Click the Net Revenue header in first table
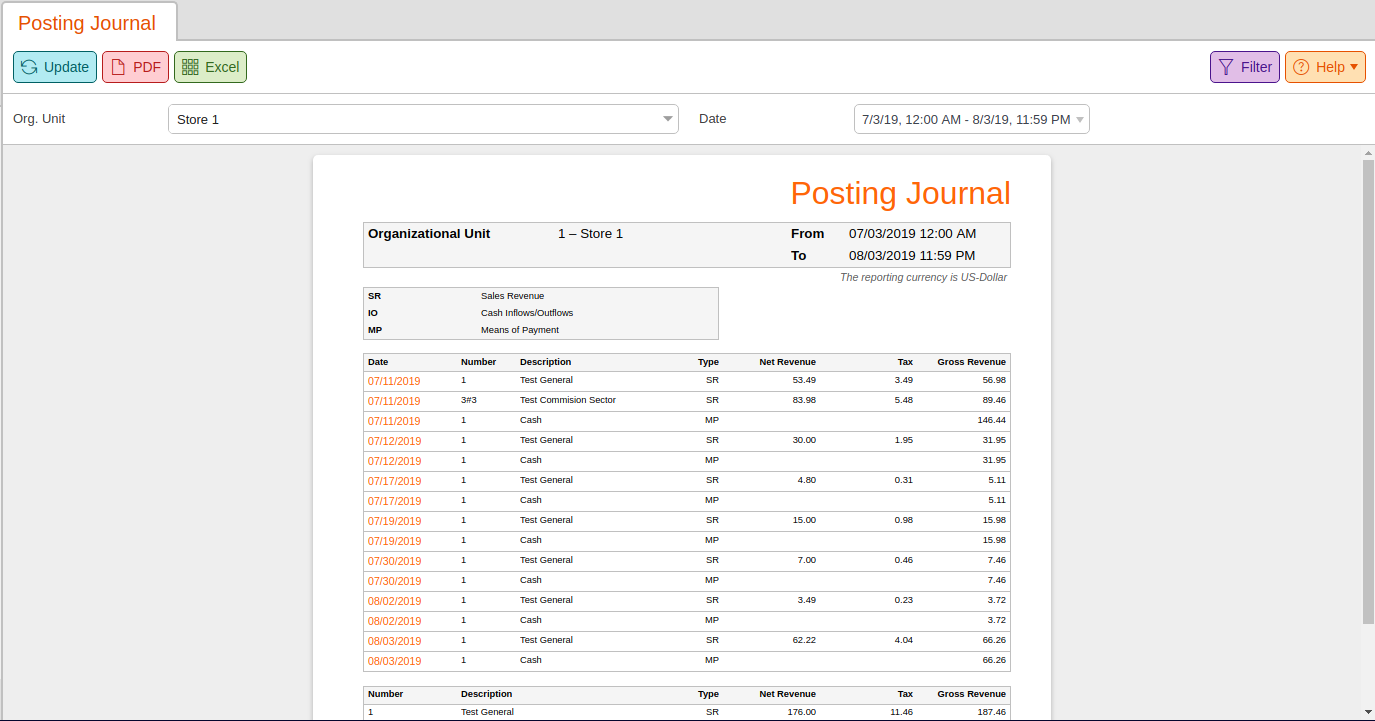 point(788,362)
